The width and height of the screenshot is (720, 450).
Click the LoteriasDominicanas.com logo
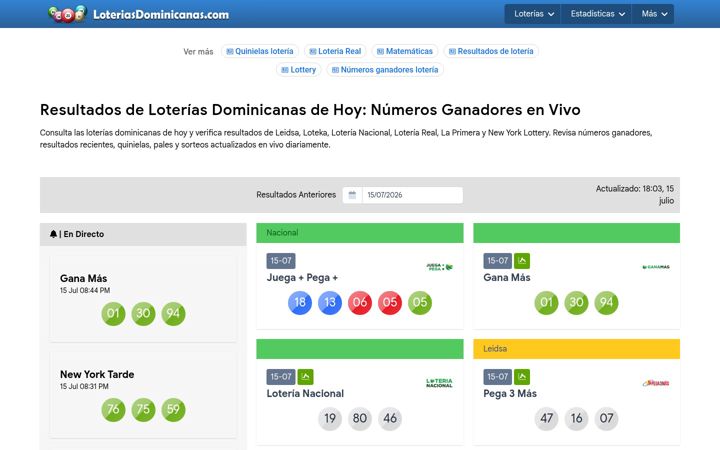click(139, 14)
